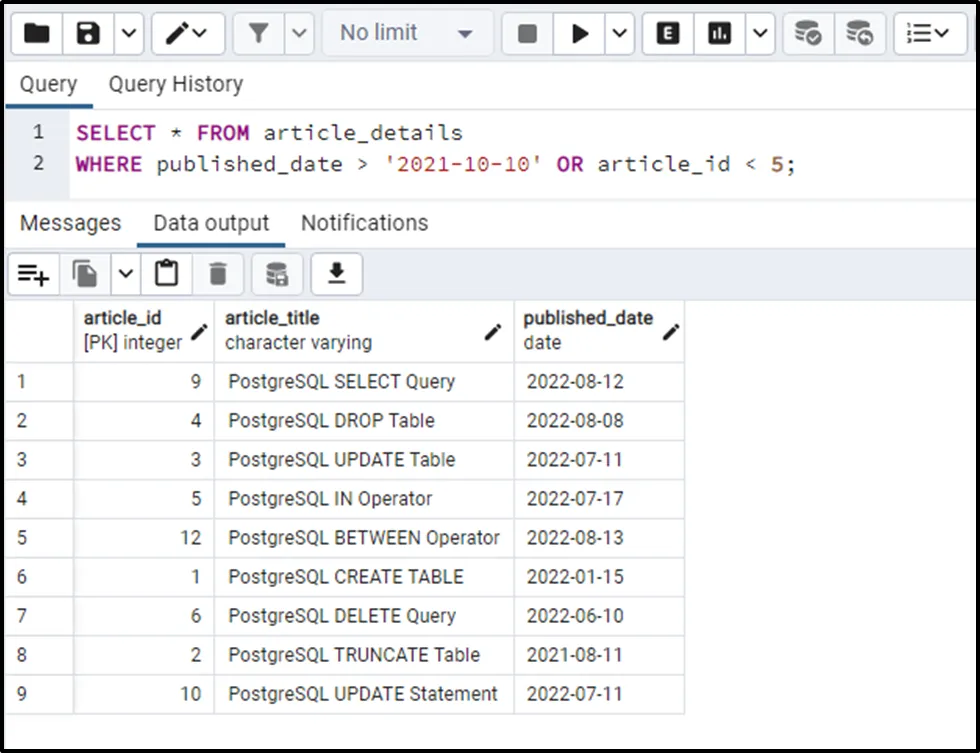Viewport: 980px width, 753px height.
Task: Click the Rollback database icon
Action: pos(859,34)
